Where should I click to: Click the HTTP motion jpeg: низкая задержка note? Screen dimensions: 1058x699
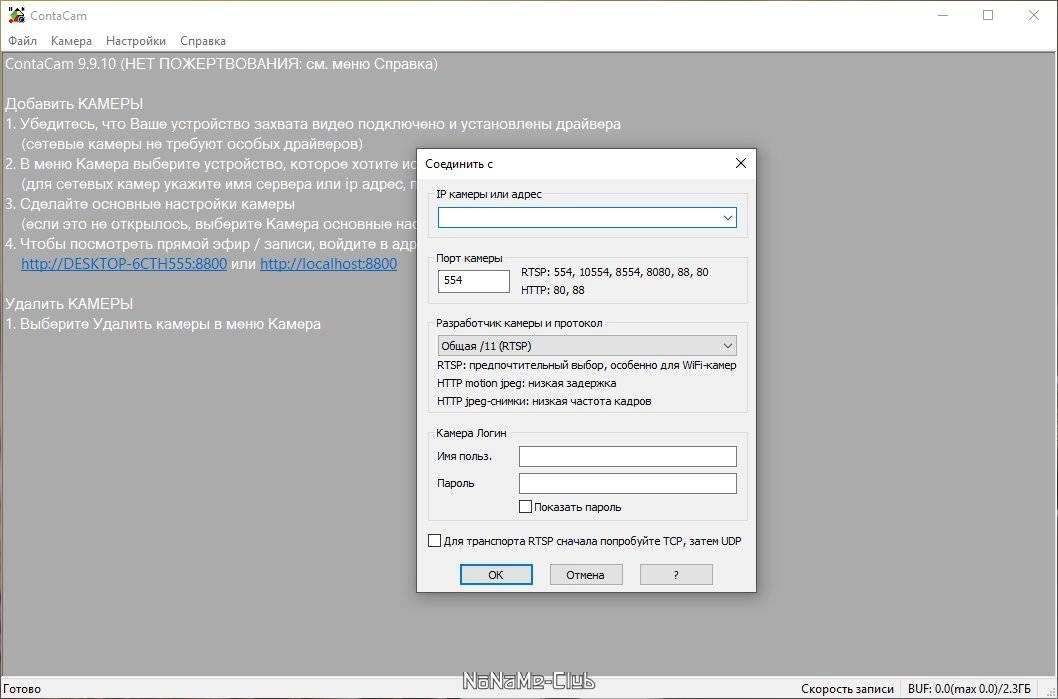tap(526, 383)
